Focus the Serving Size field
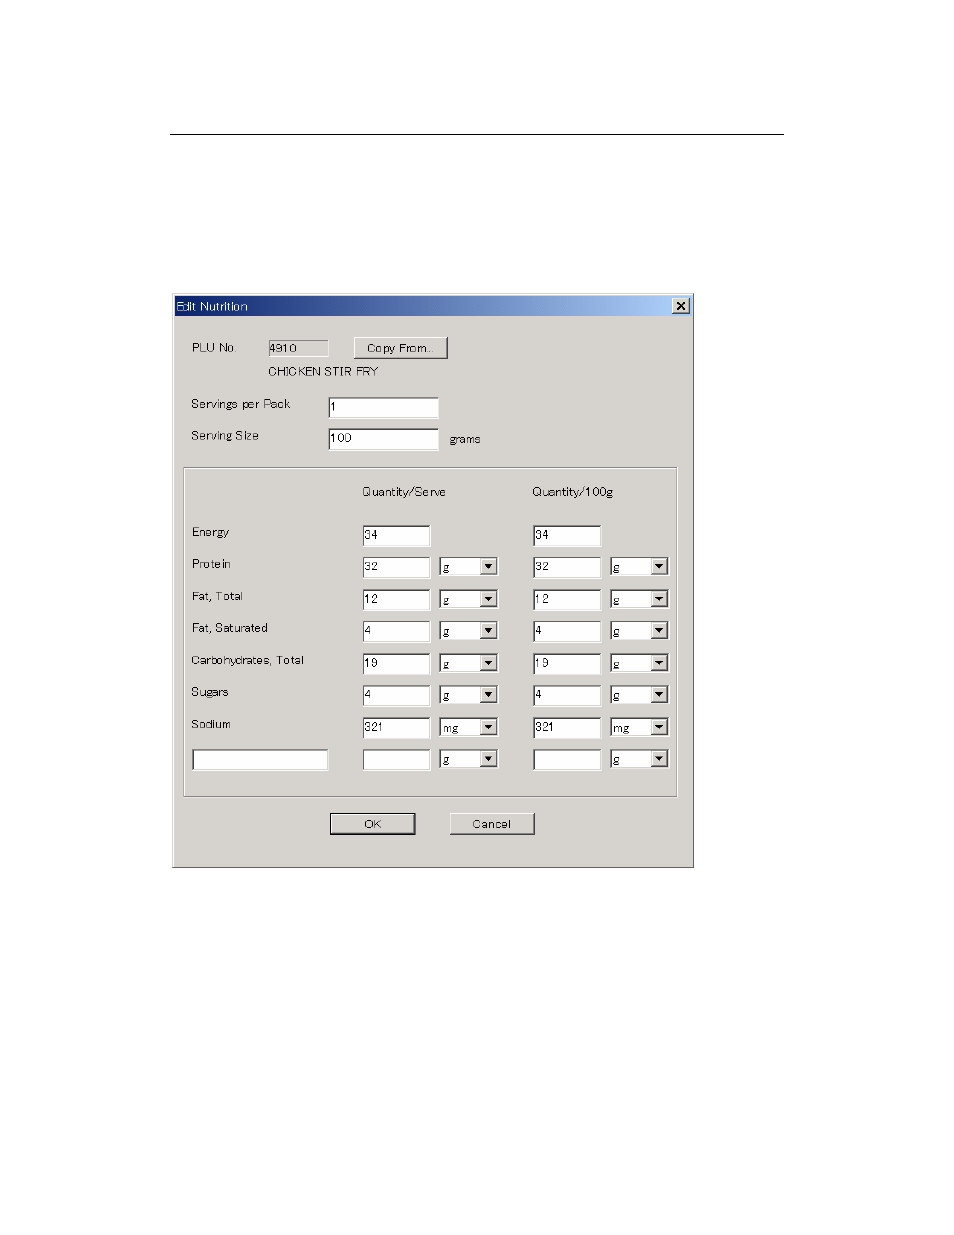The image size is (954, 1235). (383, 438)
